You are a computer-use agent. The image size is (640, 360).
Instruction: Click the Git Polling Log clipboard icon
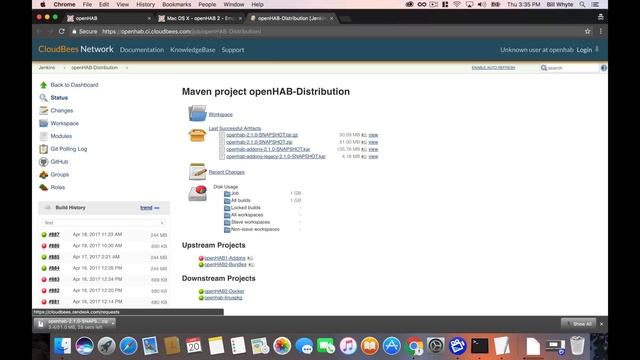tap(44, 149)
